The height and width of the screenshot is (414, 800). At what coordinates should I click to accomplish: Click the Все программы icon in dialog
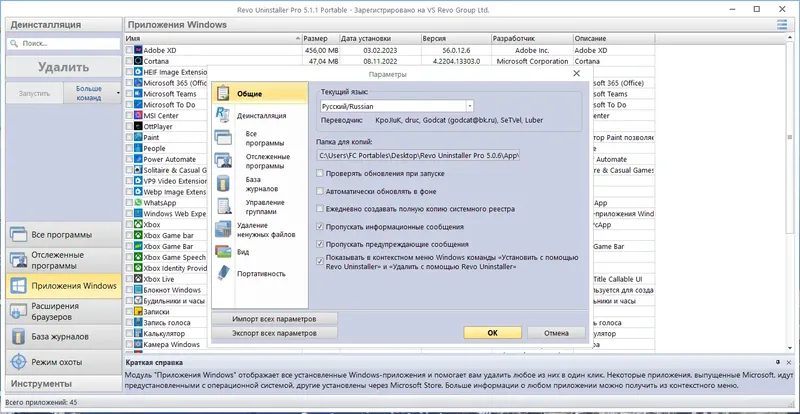pos(223,138)
